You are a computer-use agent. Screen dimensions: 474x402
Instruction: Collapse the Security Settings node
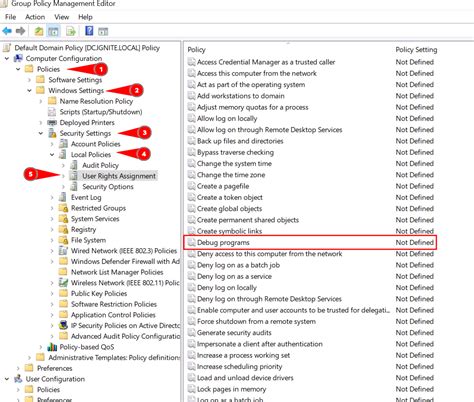coord(41,133)
